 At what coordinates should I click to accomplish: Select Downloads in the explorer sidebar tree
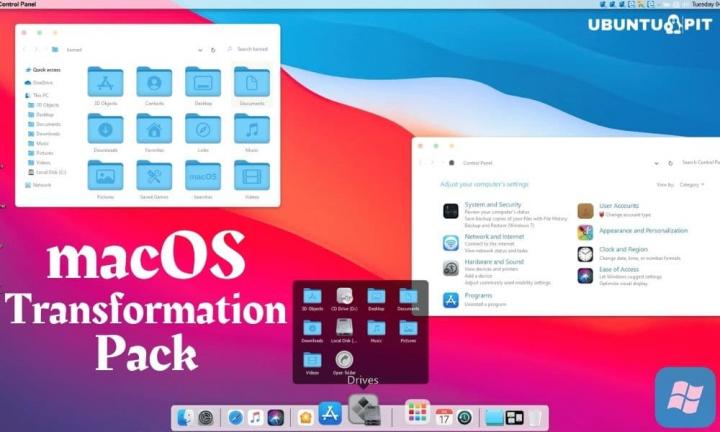pos(44,134)
